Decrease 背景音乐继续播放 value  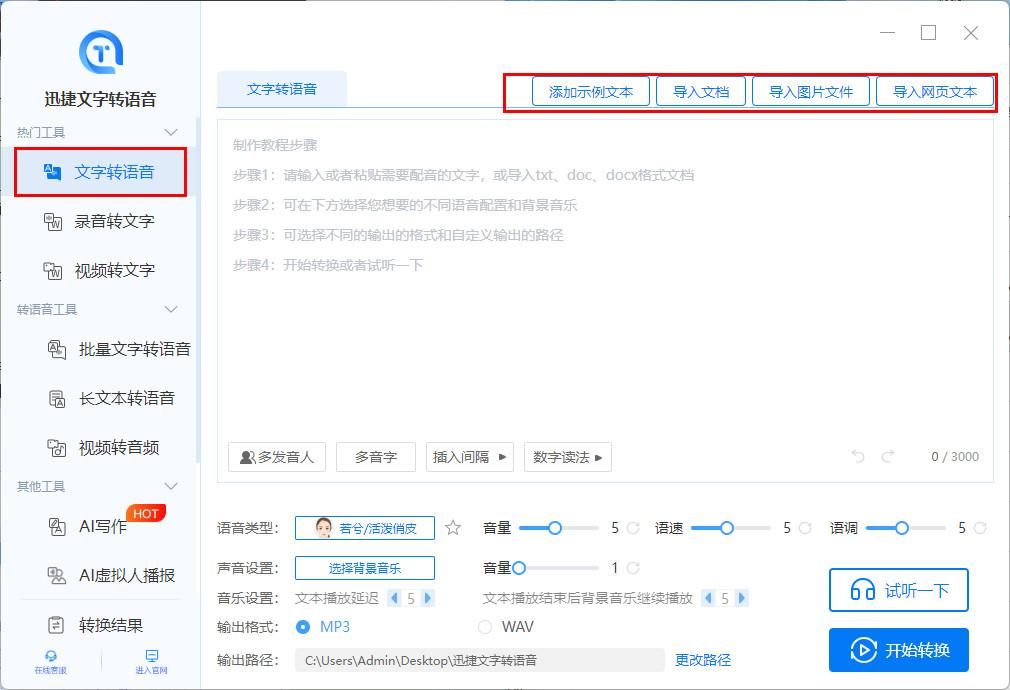(x=709, y=598)
